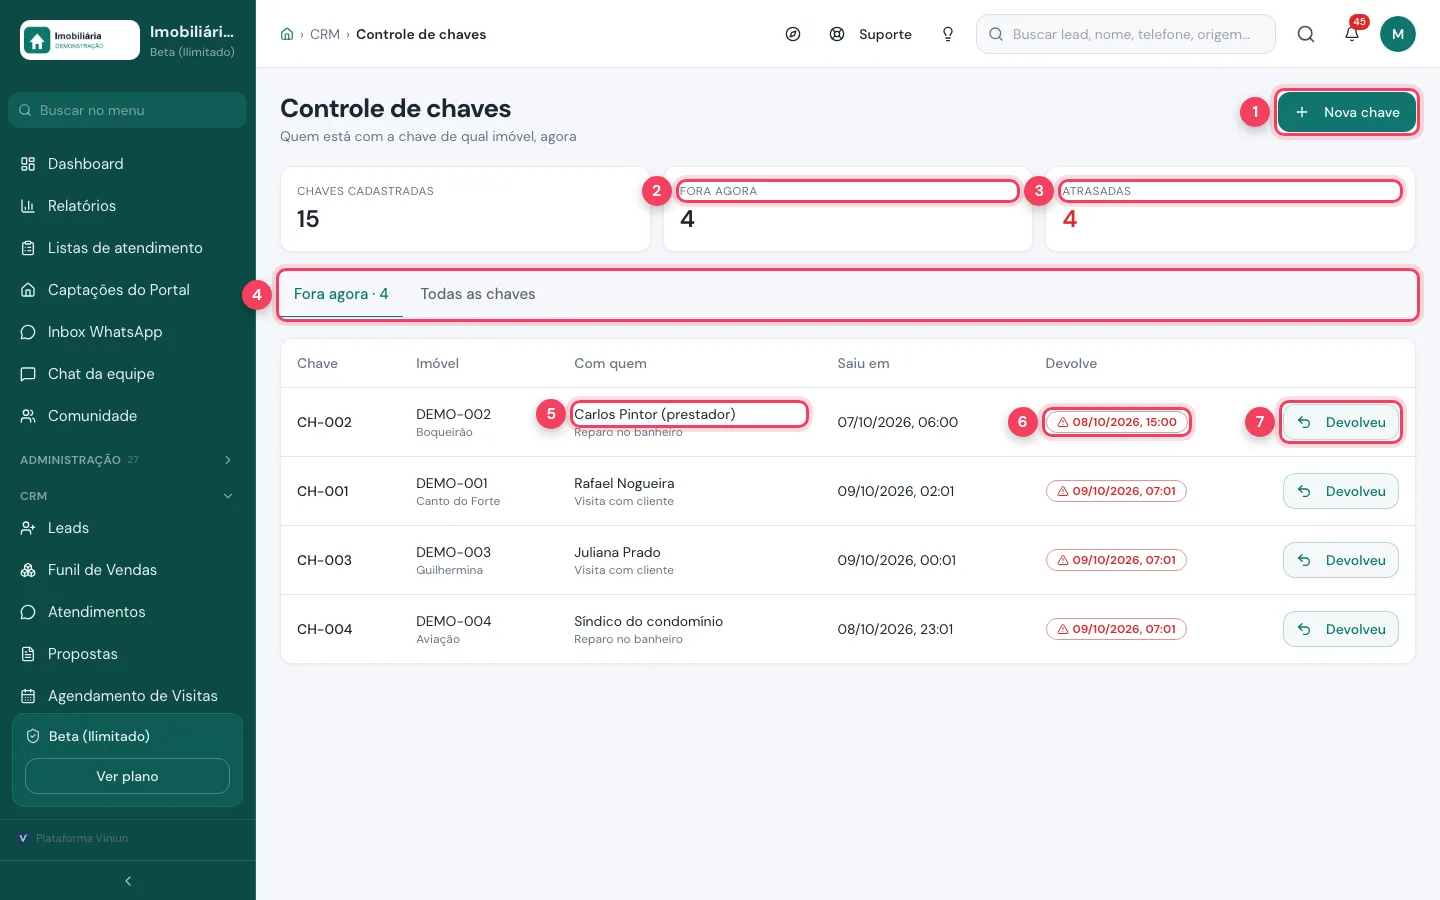1440x900 pixels.
Task: Focus the Buscar lead search field
Action: (x=1126, y=34)
